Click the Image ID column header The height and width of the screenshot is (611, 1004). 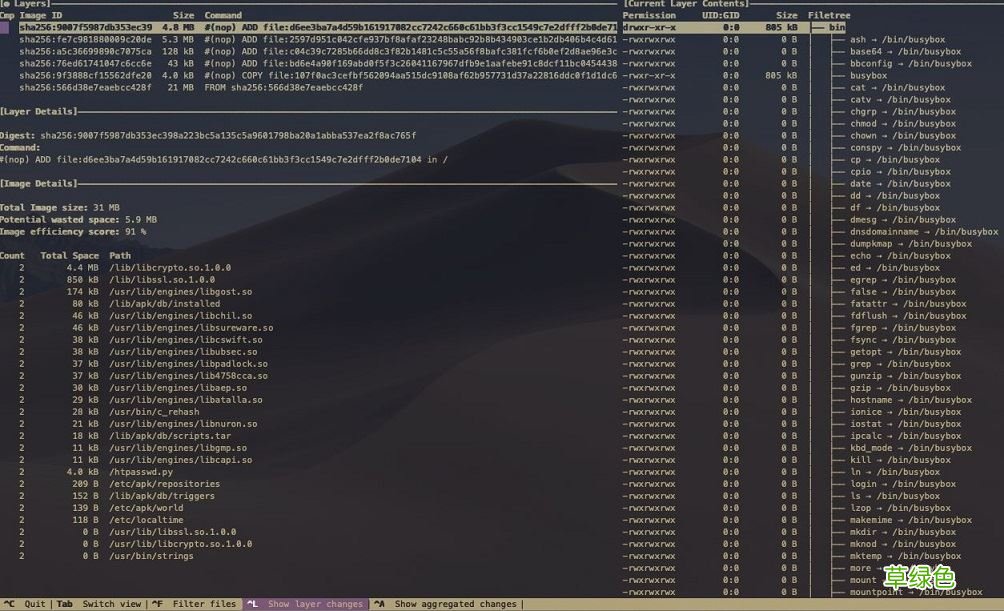pos(41,15)
